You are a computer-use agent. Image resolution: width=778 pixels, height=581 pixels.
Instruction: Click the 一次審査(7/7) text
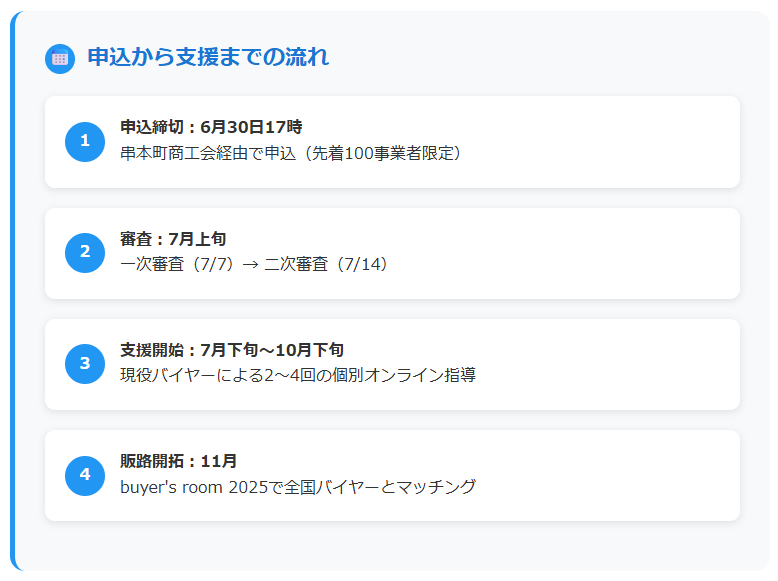pyautogui.click(x=177, y=264)
